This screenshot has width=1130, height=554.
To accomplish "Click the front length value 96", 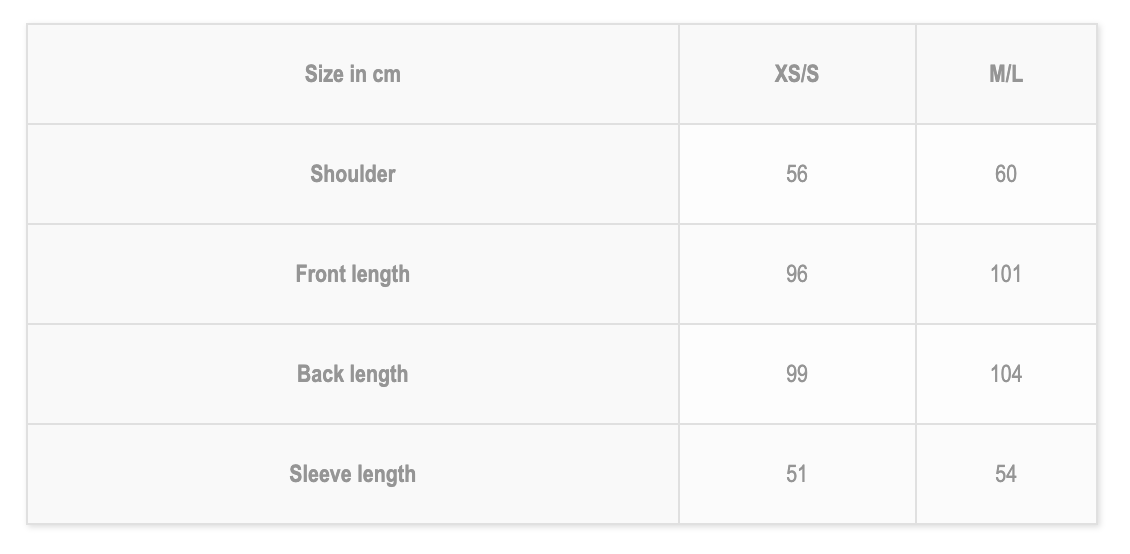I will click(x=796, y=274).
